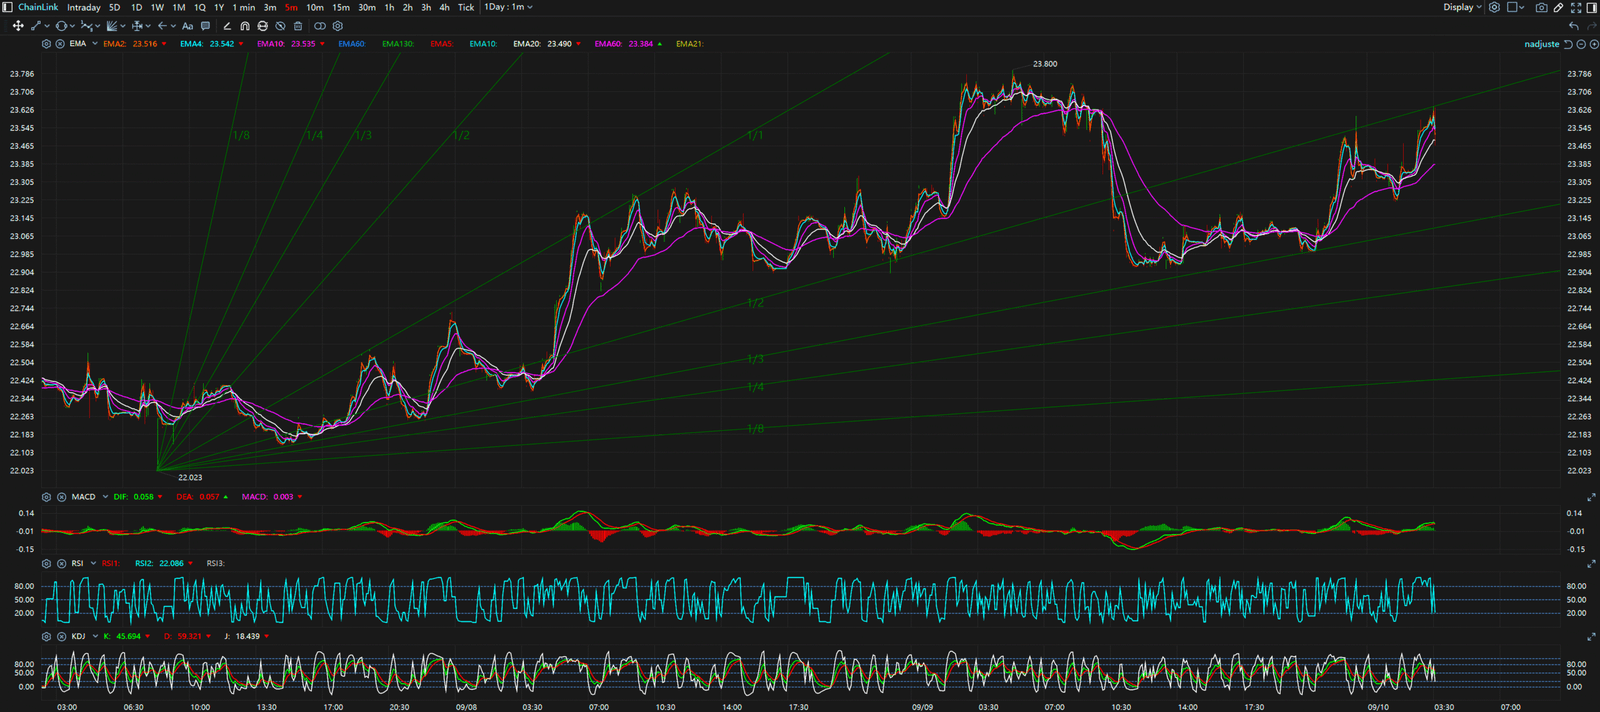1600x712 pixels.
Task: Click the eraser icon in top bar
Action: click(1558, 7)
